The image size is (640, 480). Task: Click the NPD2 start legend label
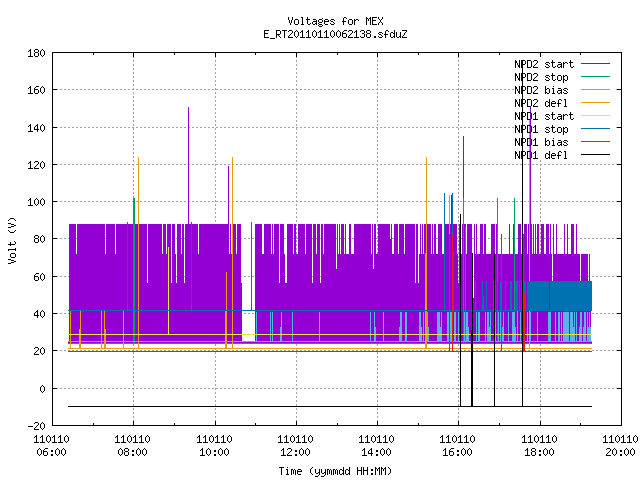coord(544,64)
